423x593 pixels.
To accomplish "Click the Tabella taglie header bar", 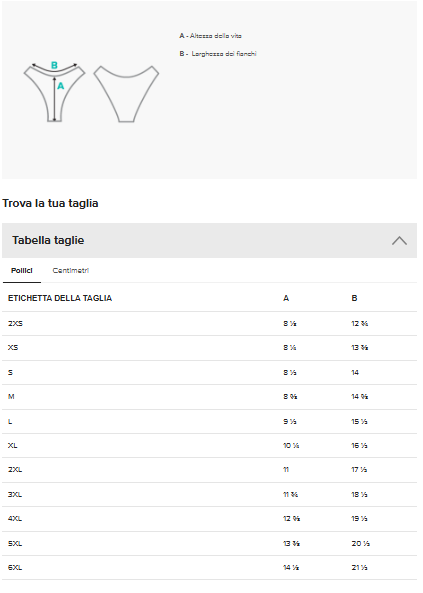I will pos(212,243).
